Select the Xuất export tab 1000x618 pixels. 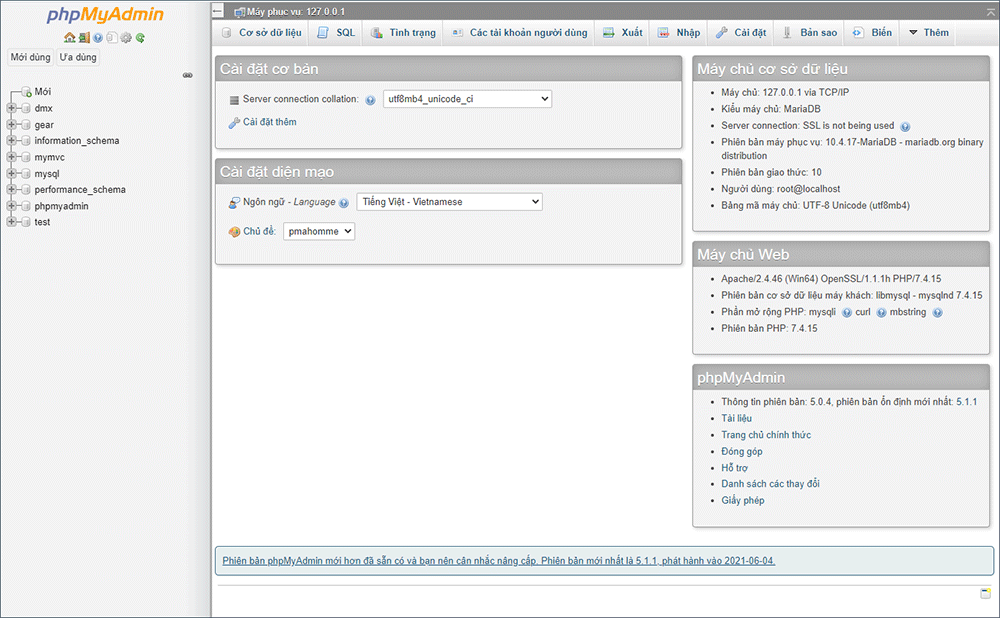[x=622, y=33]
